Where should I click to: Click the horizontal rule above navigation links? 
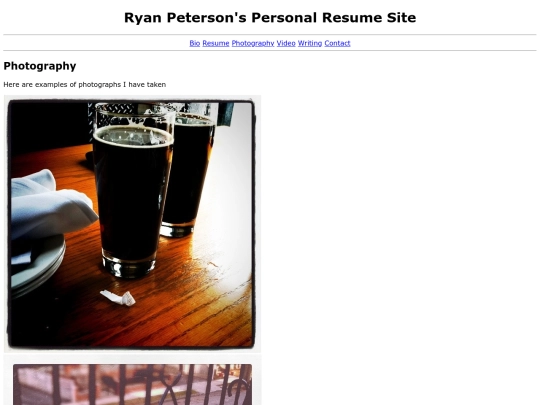(270, 35)
